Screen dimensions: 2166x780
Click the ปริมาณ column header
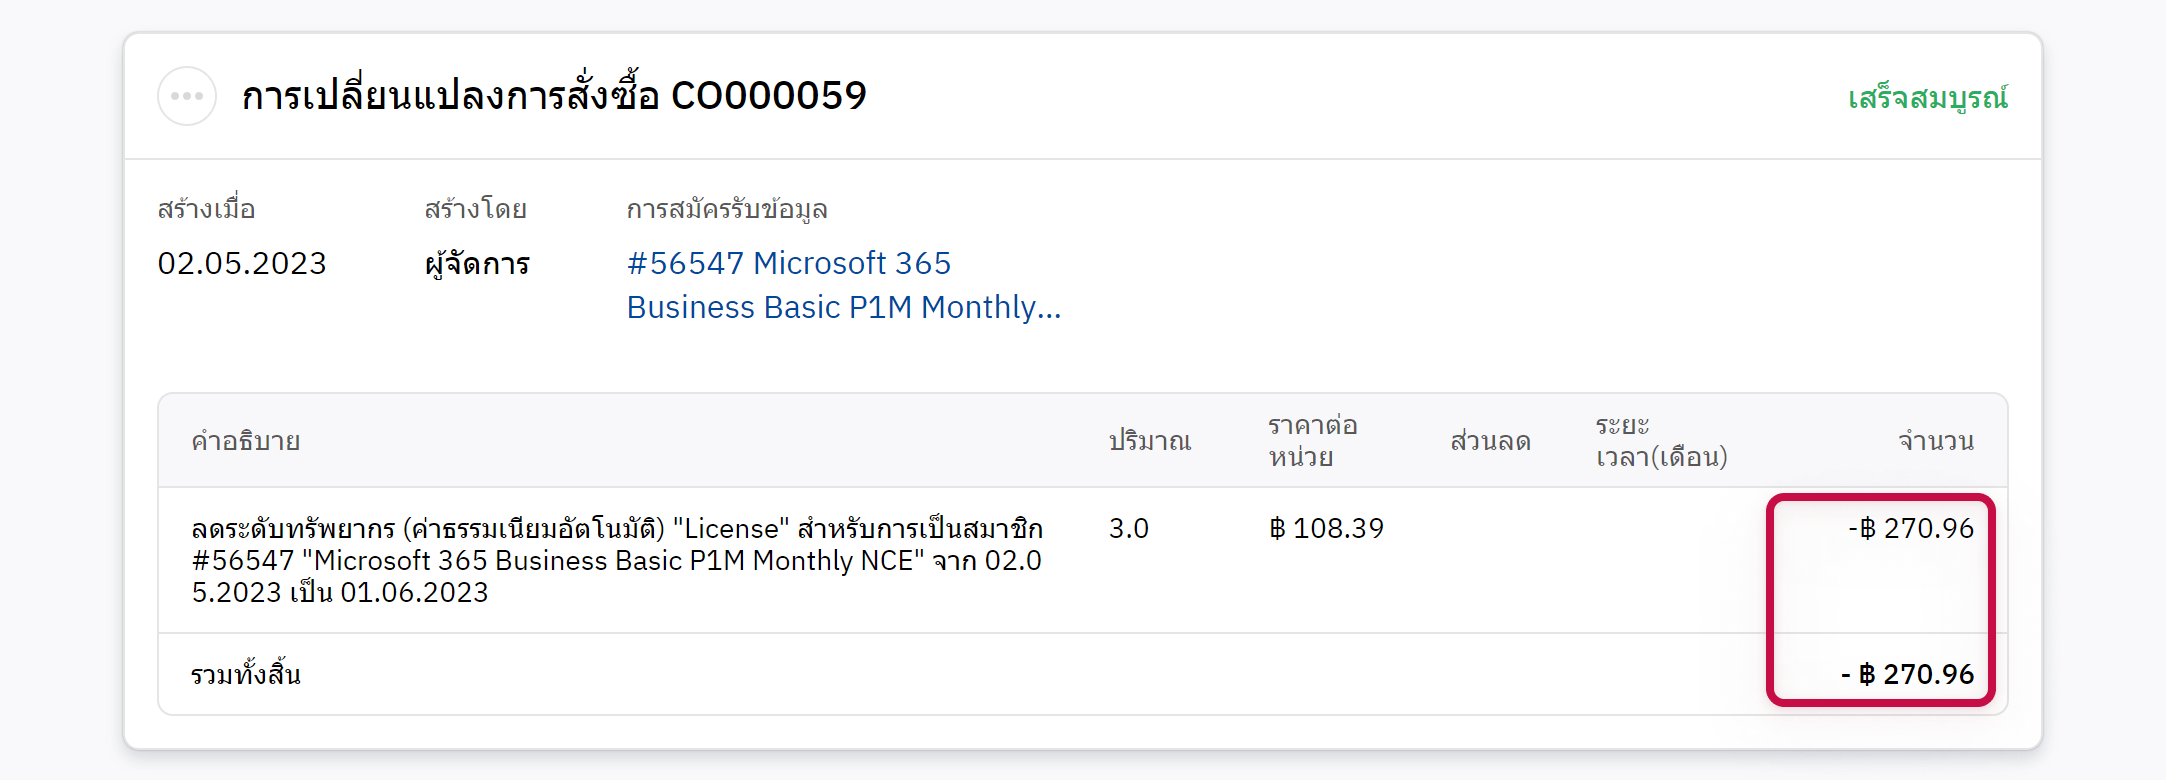pos(1150,441)
